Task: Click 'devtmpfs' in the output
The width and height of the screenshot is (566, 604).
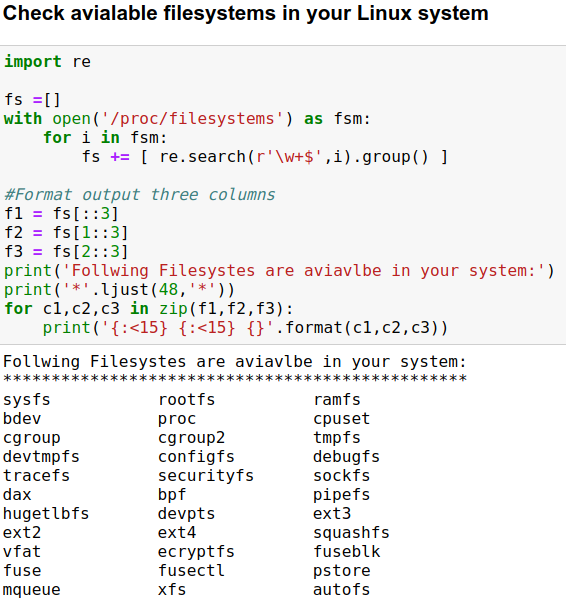Action: (x=41, y=457)
